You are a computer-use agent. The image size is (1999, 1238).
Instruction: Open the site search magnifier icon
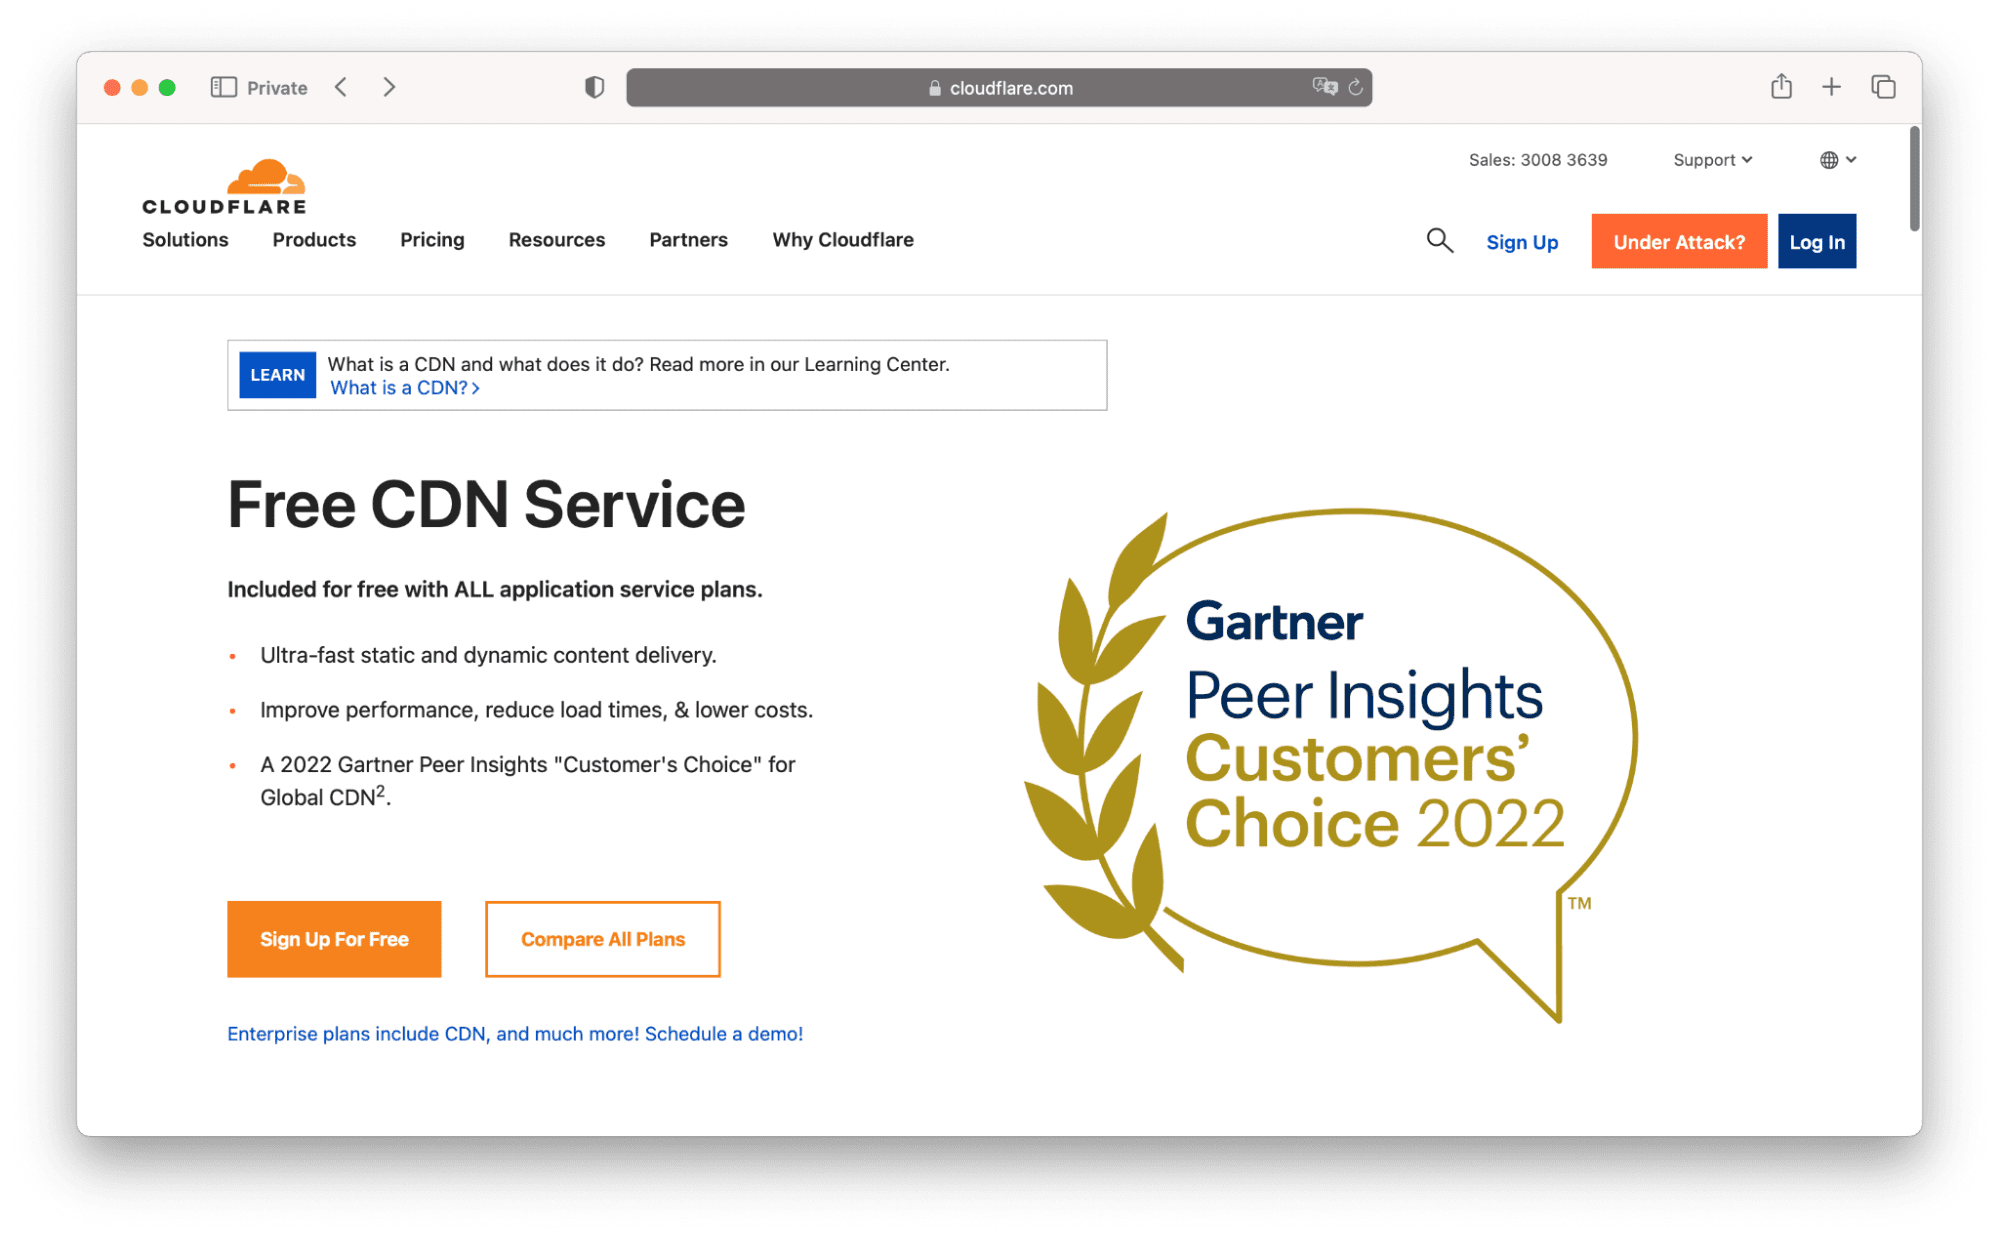(1439, 241)
